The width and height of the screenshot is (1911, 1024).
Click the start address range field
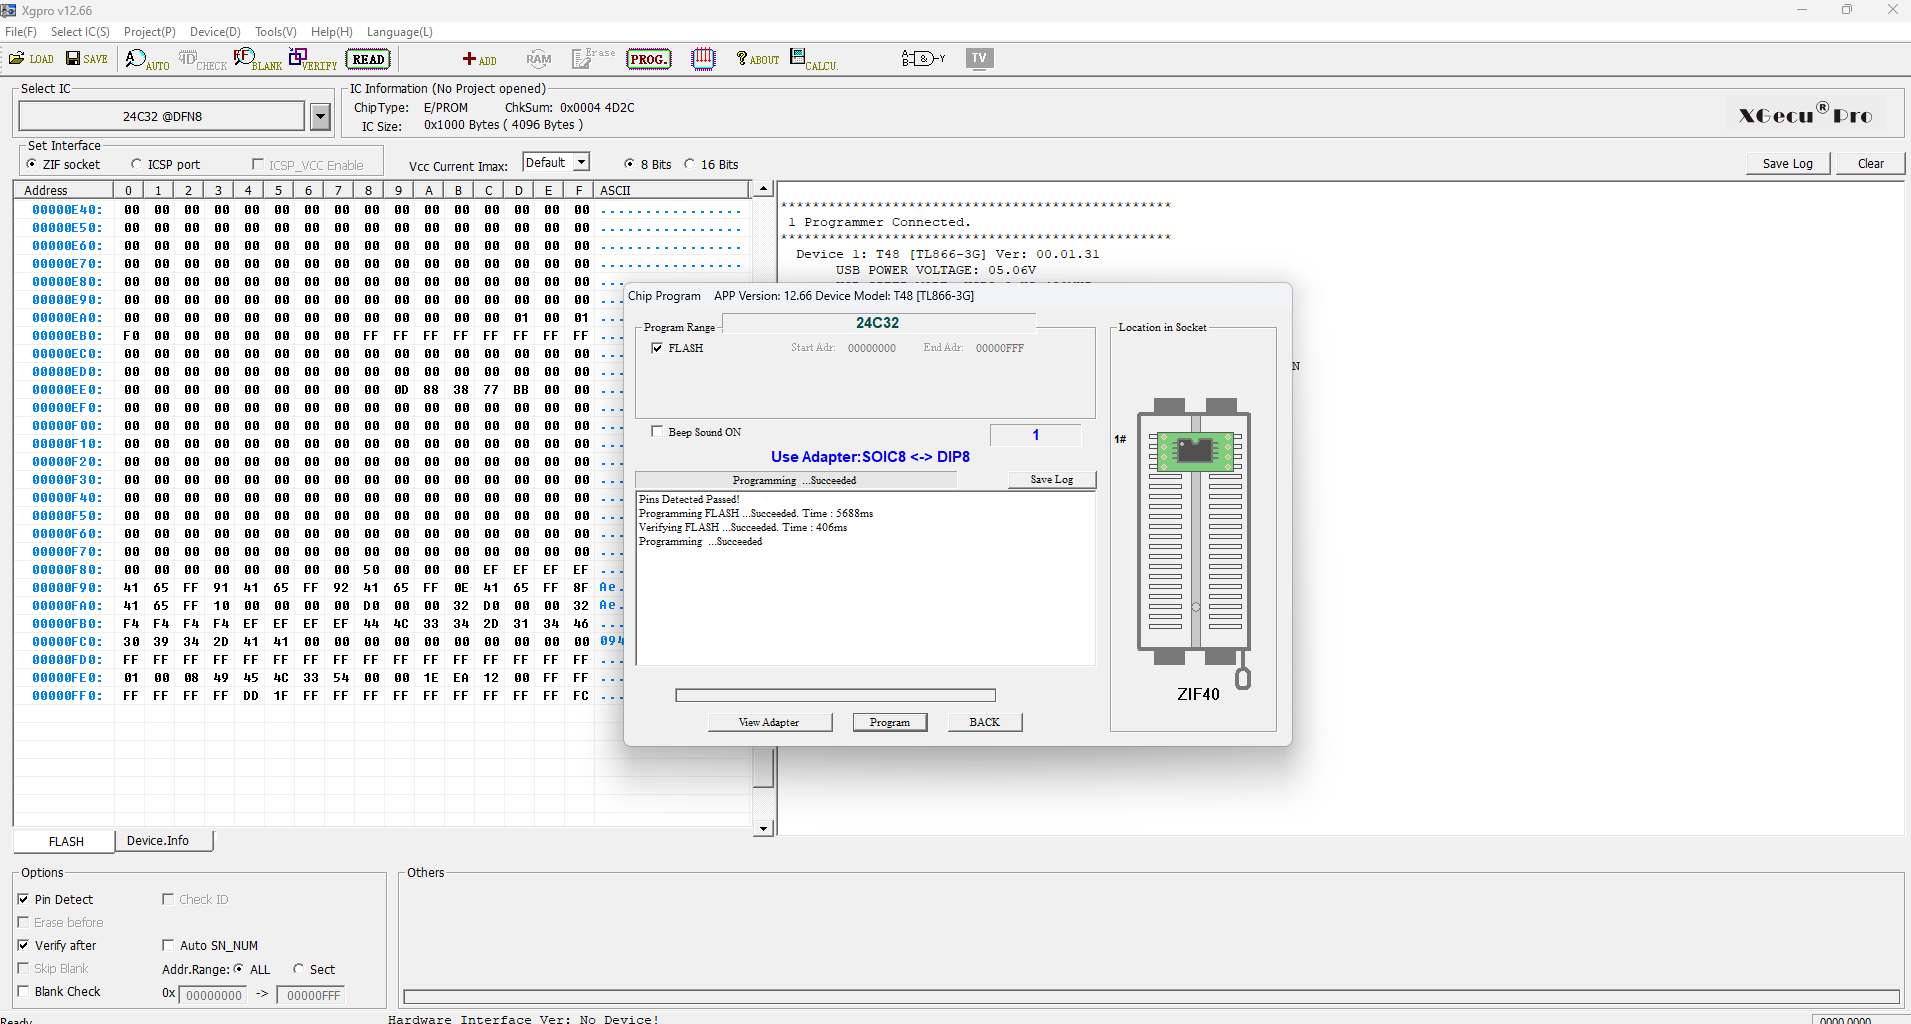click(215, 995)
